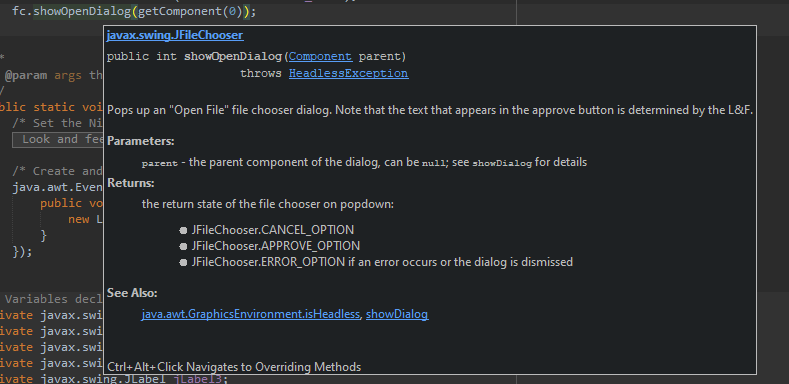
Task: Click the JFileChooser.CANCEL_OPTION bullet item
Action: tap(272, 230)
